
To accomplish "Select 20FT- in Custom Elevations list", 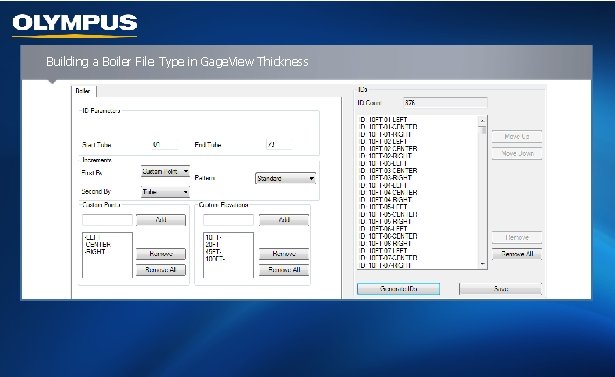I will point(213,245).
